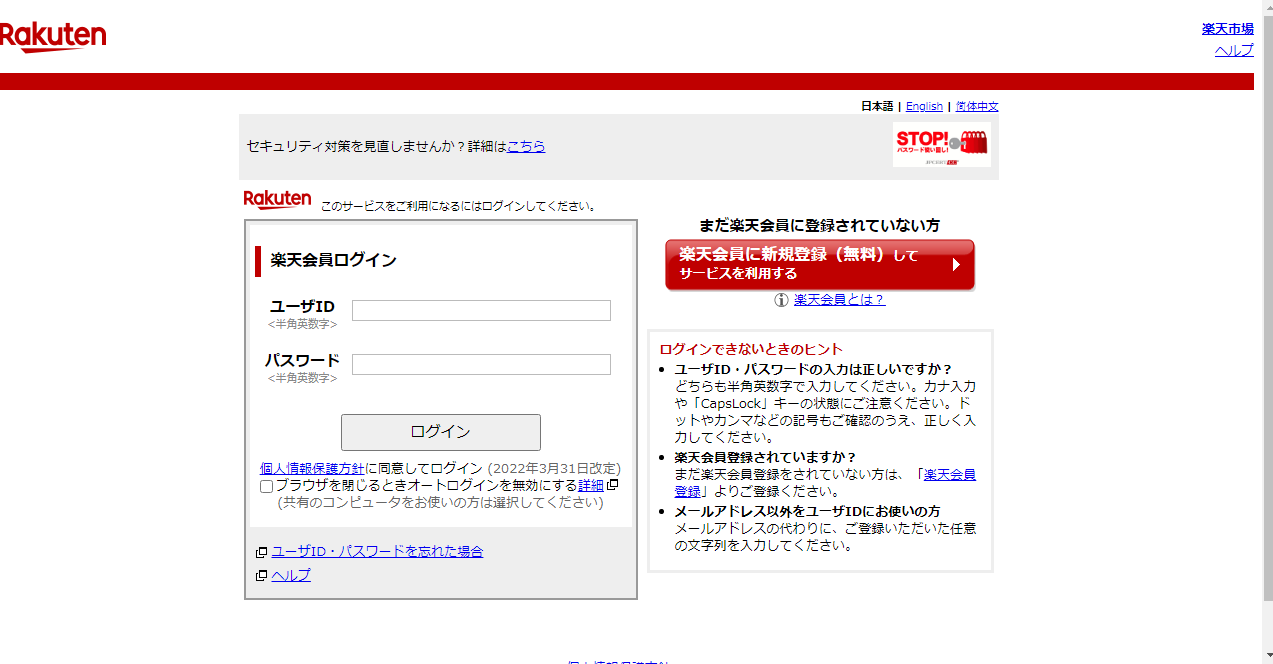Image resolution: width=1273 pixels, height=664 pixels.
Task: Open the ユーザID・パスワードを忘れた場合 link
Action: point(377,551)
